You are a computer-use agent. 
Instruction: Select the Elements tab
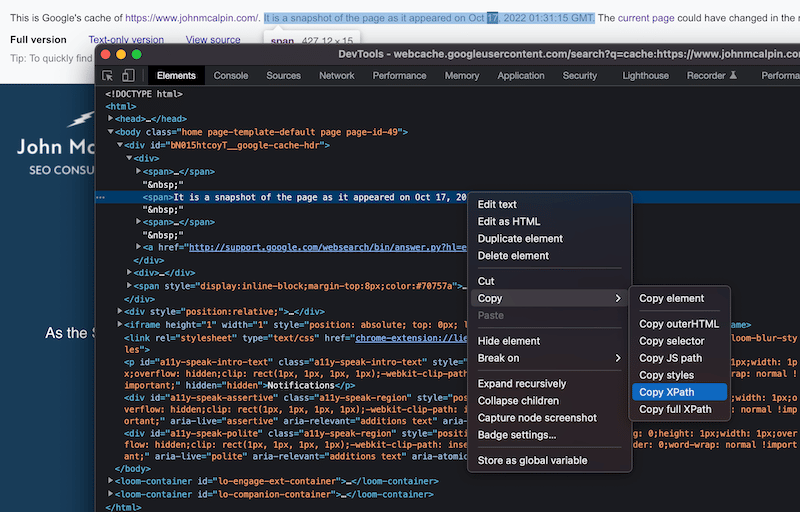pos(176,75)
